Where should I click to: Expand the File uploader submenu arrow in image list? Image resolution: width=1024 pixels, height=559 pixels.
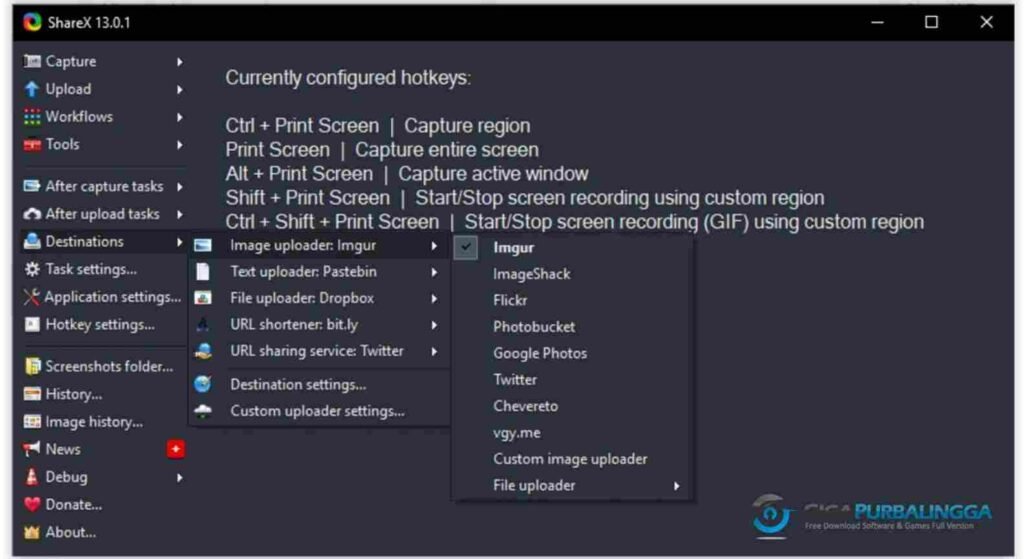coord(677,486)
